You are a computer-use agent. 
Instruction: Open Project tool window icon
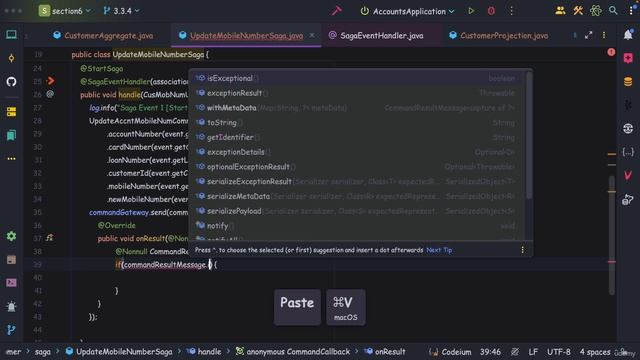pos(11,35)
